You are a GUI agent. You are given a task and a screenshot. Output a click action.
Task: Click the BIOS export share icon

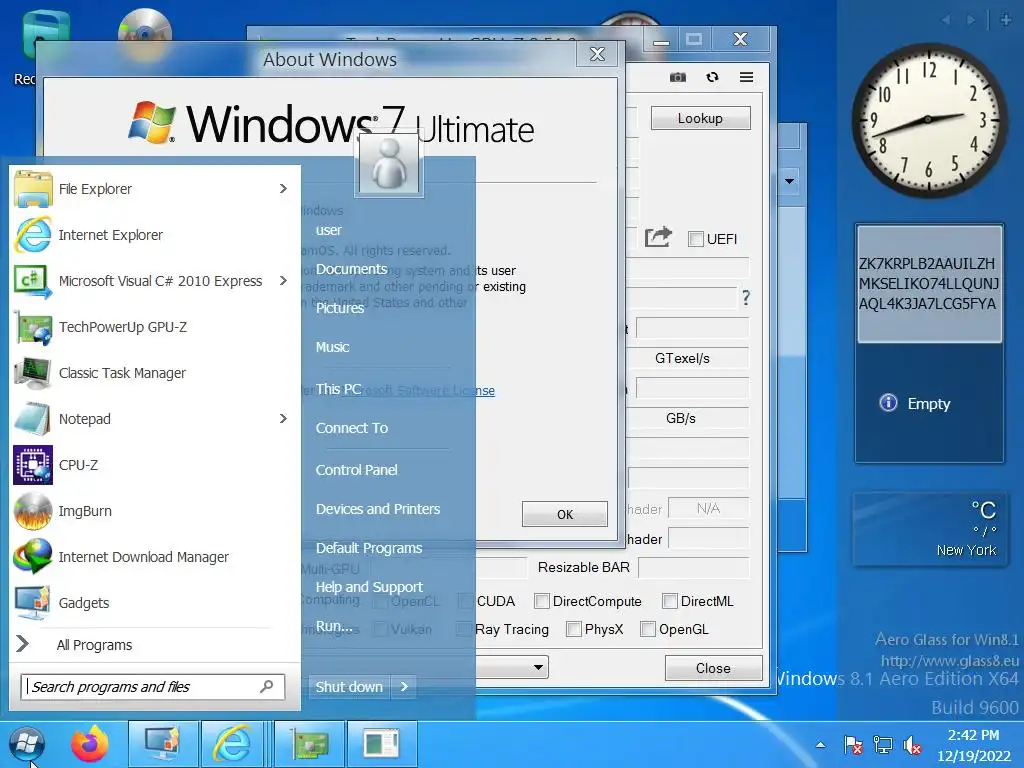[658, 236]
